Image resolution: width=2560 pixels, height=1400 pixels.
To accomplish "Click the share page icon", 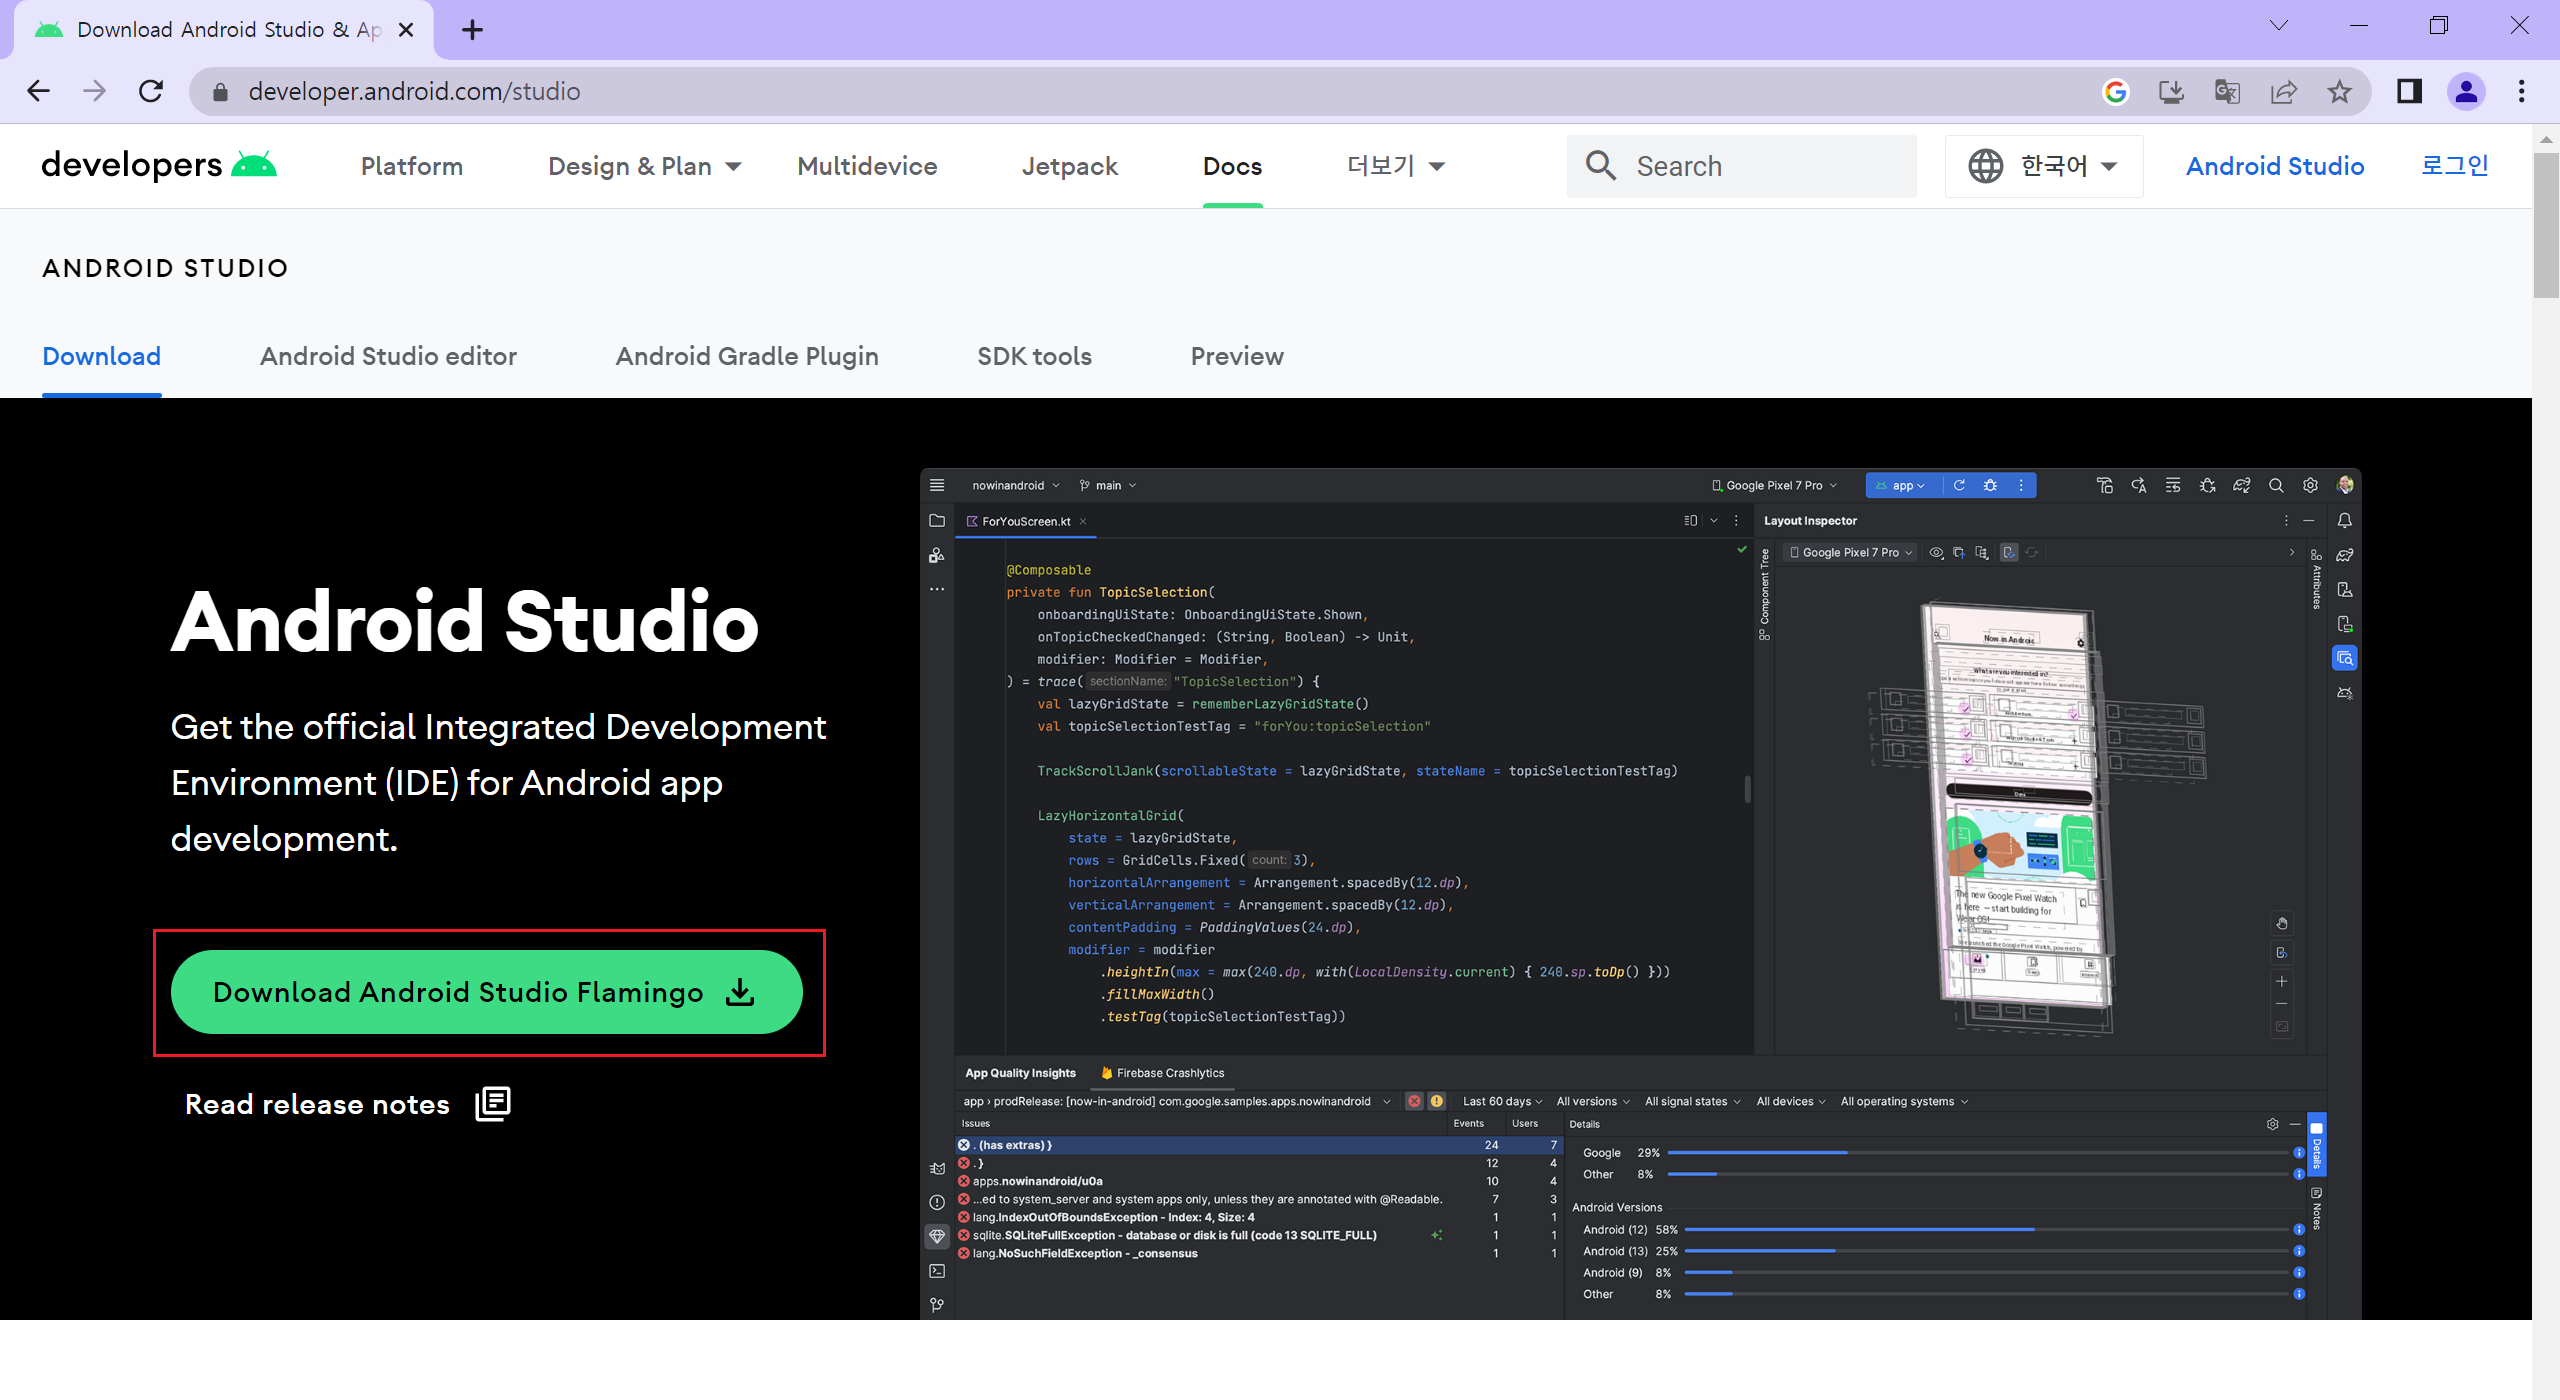I will tap(2283, 92).
